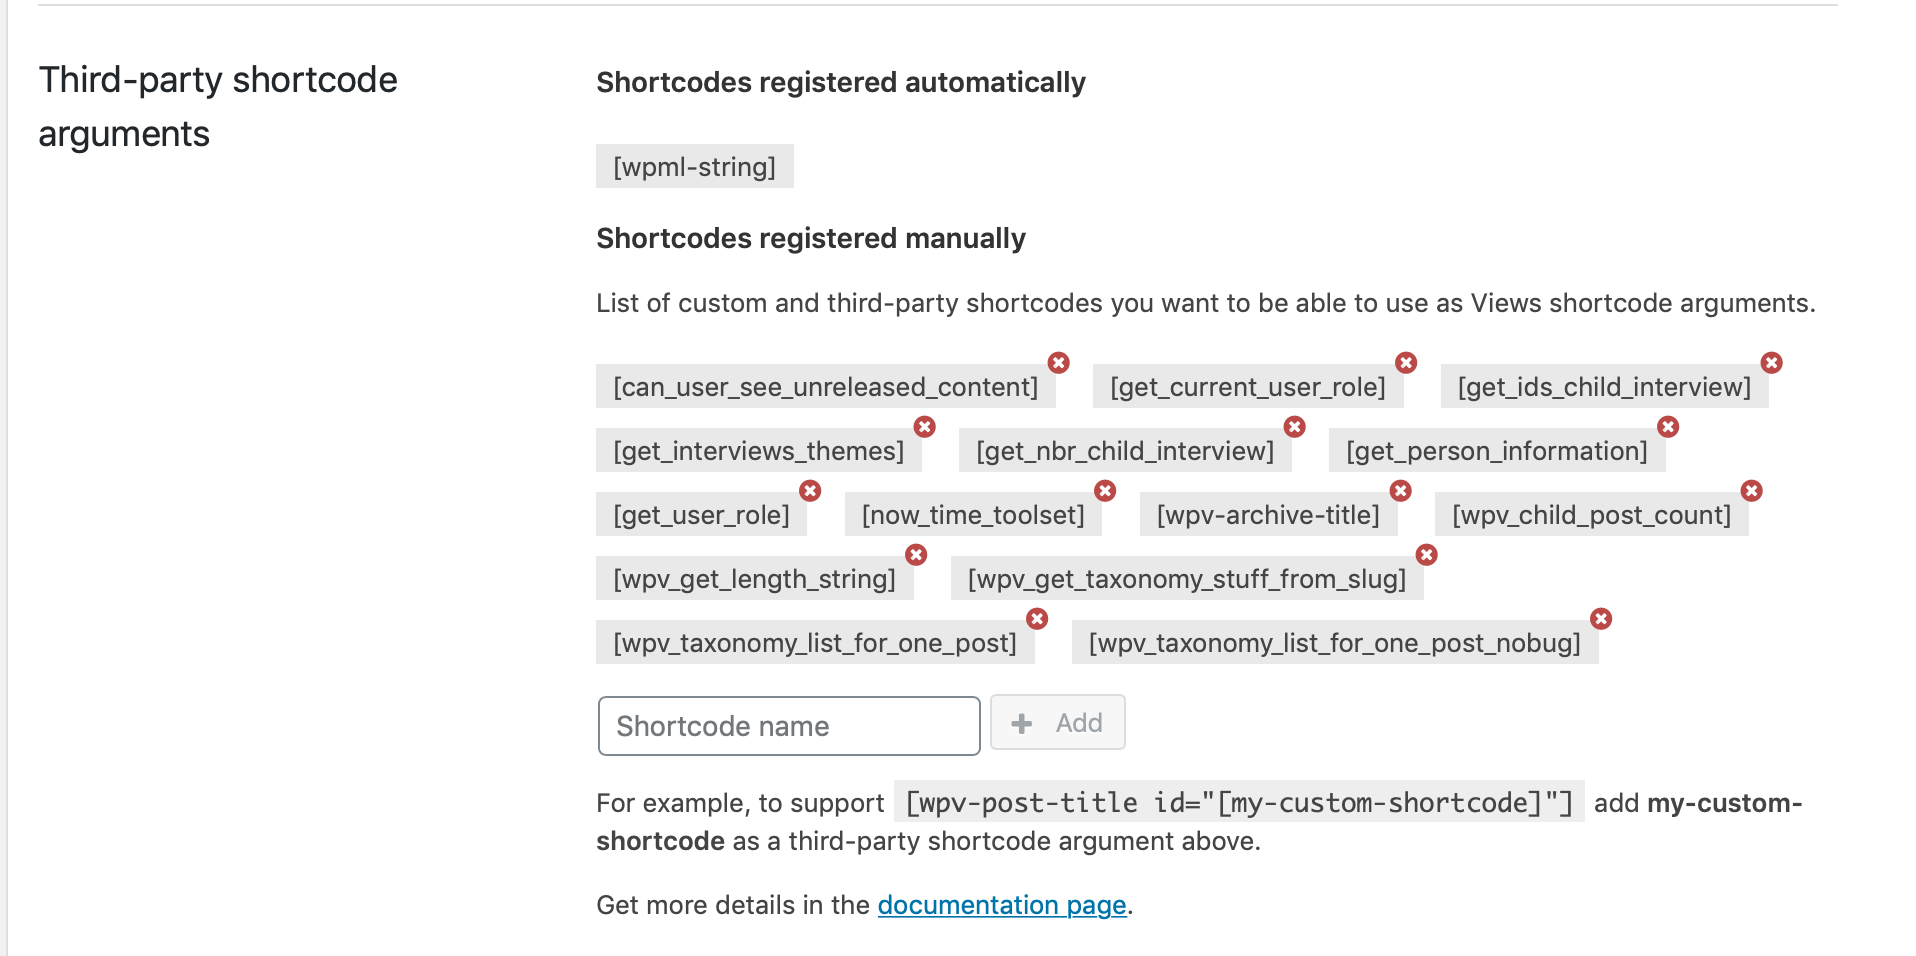Delete the now_time_toolset shortcode
The image size is (1916, 956).
(x=1105, y=491)
